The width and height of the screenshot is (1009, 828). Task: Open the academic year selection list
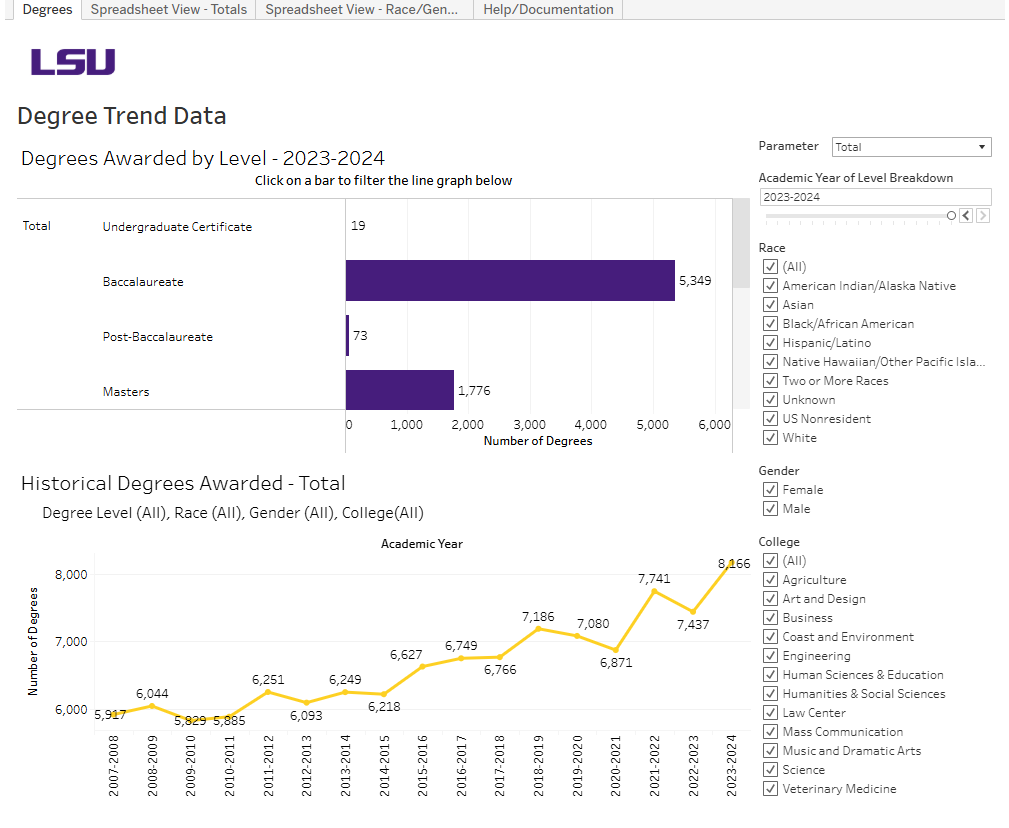pos(875,197)
